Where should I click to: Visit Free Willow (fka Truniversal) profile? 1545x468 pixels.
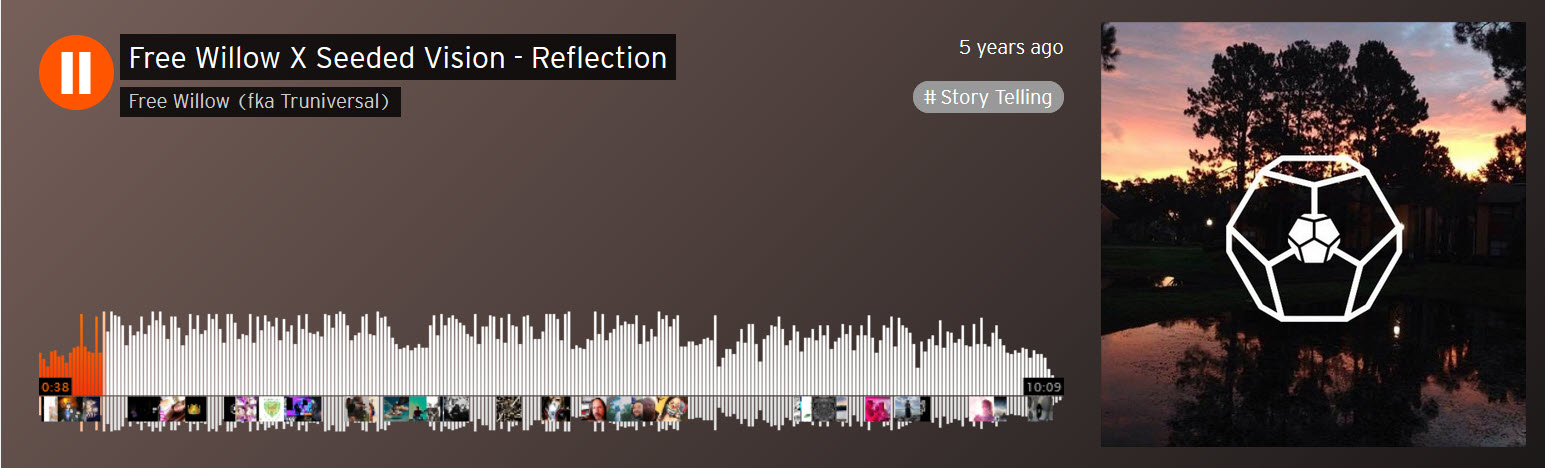point(260,102)
